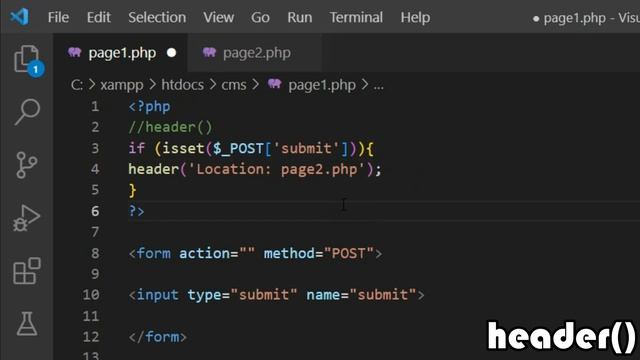
Task: Open the Extensions view icon
Action: [27, 271]
